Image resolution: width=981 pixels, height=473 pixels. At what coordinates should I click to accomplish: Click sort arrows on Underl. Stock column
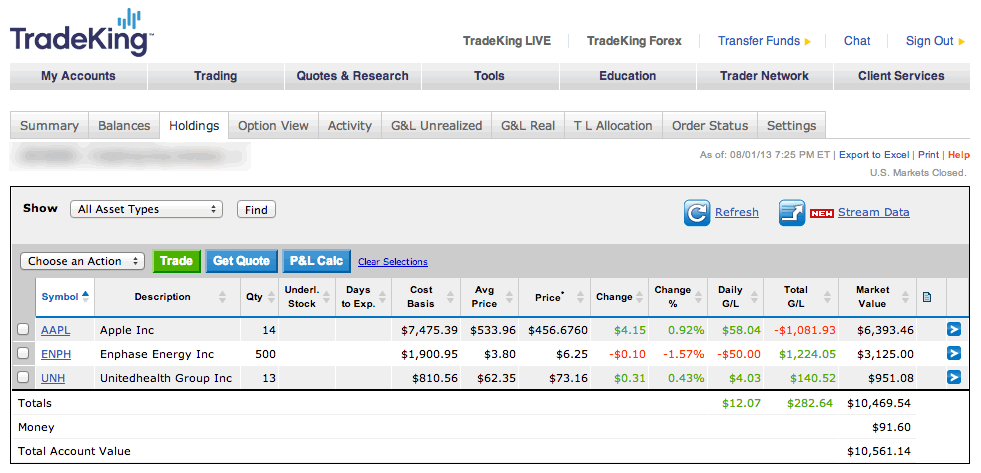326,297
